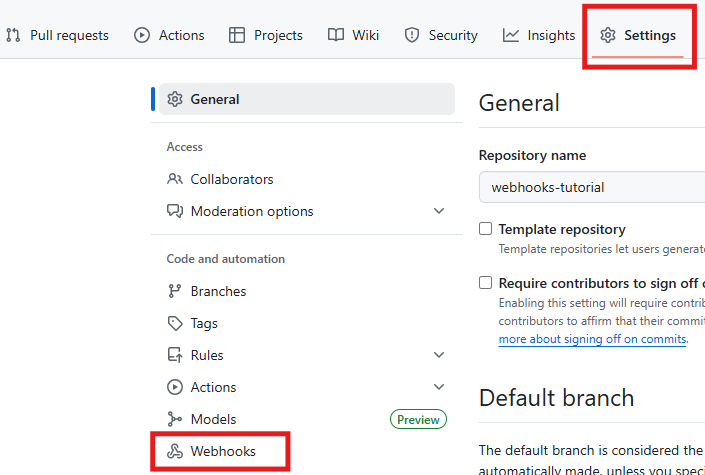Screen dimensions: 705x475
Task: Click the Models icon in sidebar
Action: tap(174, 419)
